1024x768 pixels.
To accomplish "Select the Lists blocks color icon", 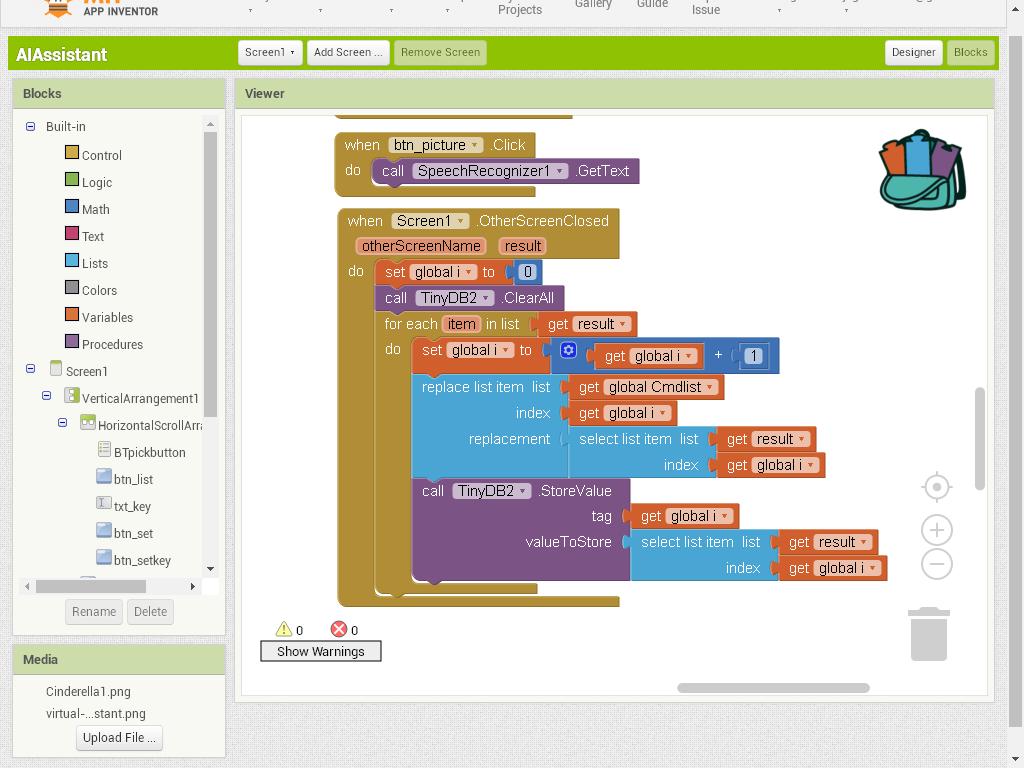I will coord(72,261).
